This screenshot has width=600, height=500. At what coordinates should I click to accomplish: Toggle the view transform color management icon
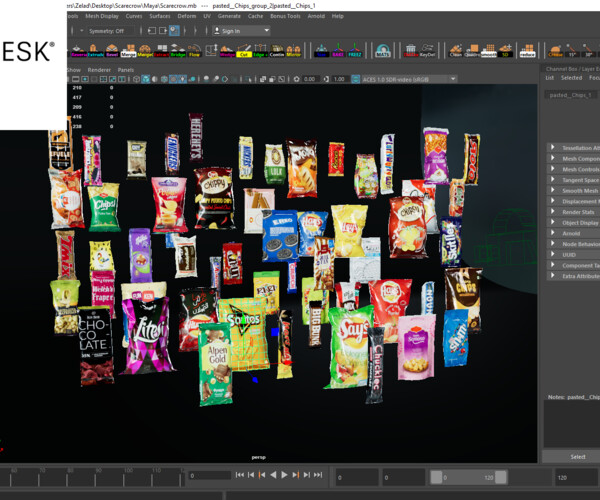pyautogui.click(x=355, y=79)
